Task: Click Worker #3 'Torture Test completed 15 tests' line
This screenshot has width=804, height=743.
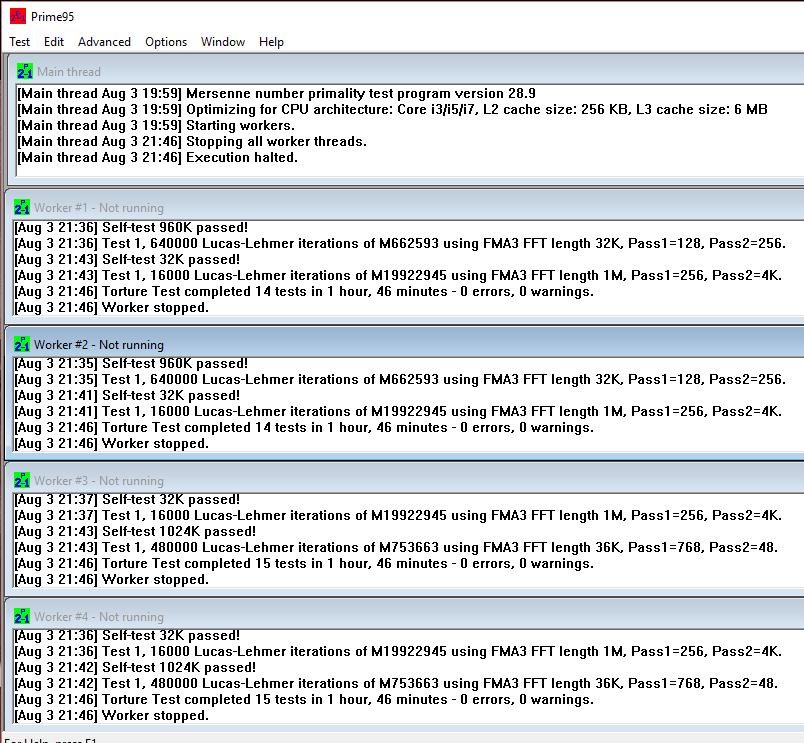Action: click(x=304, y=563)
